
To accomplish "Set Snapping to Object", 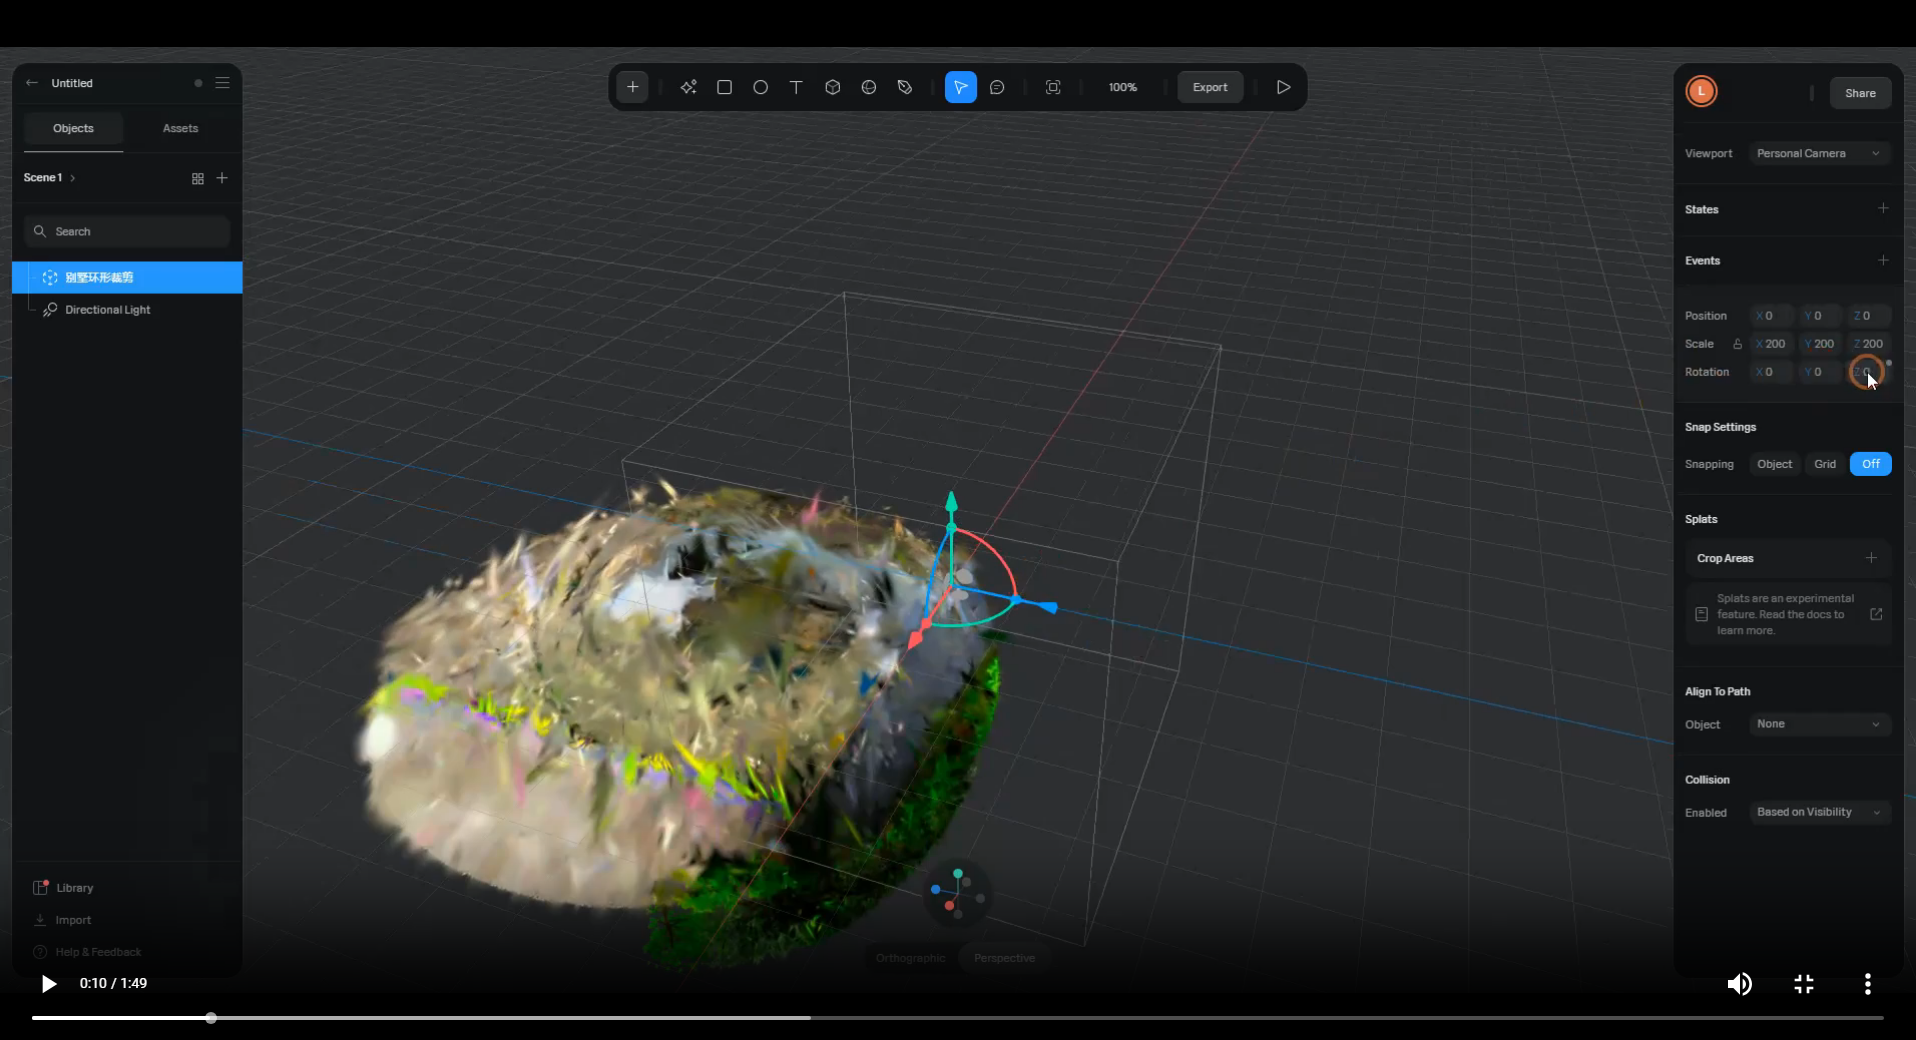I will 1774,464.
